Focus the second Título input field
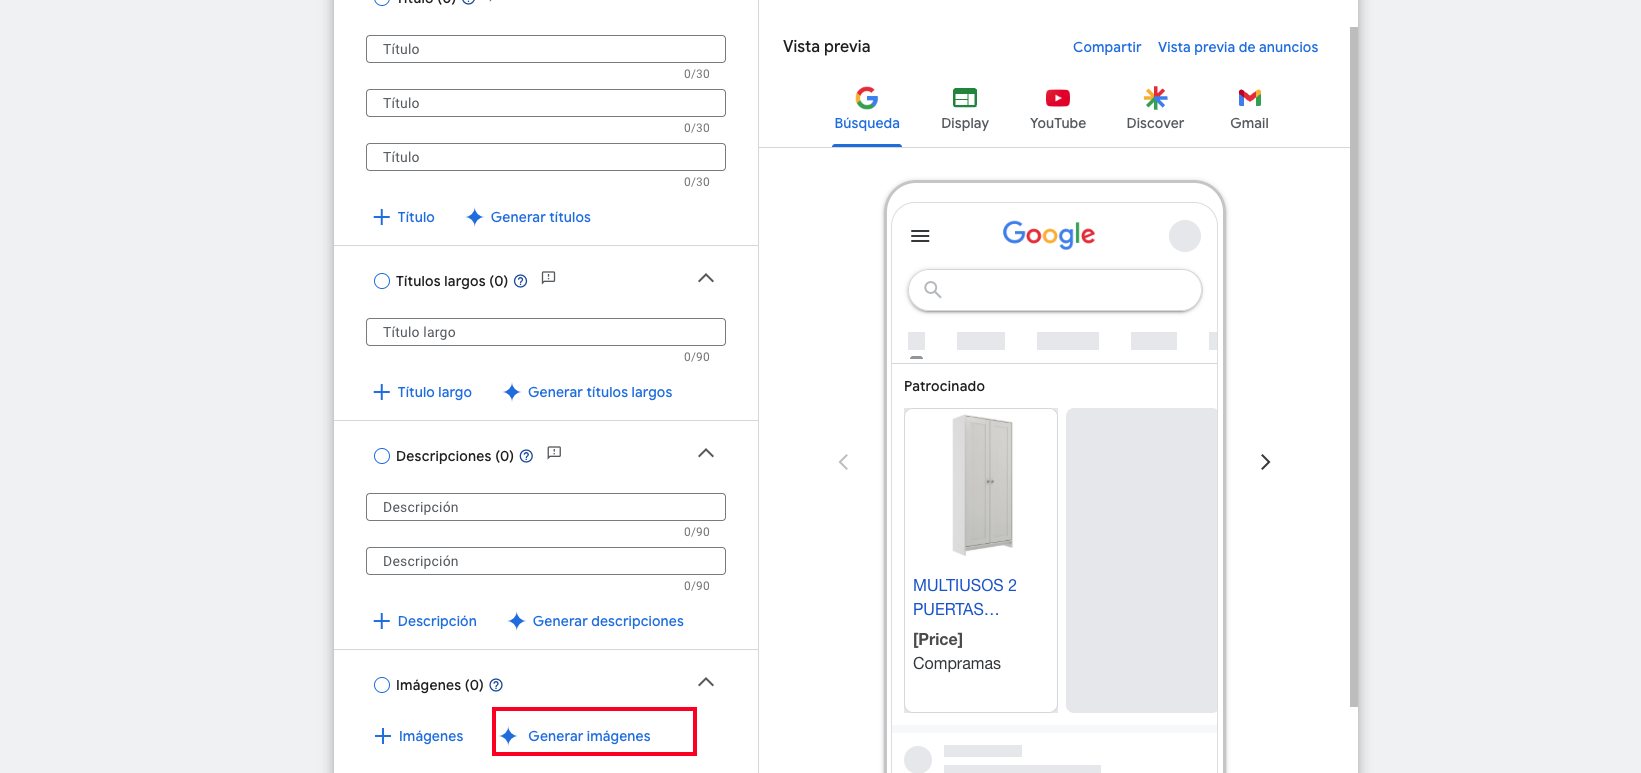The image size is (1641, 773). click(x=546, y=103)
